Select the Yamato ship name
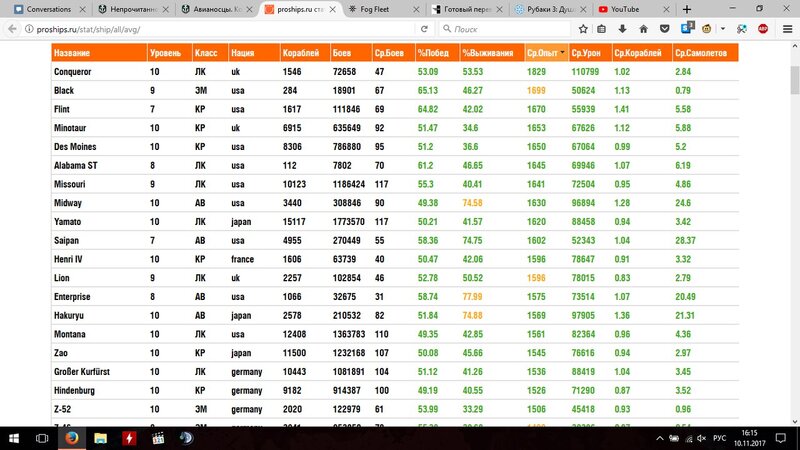Screen dimensions: 800x450 pyautogui.click(x=67, y=222)
